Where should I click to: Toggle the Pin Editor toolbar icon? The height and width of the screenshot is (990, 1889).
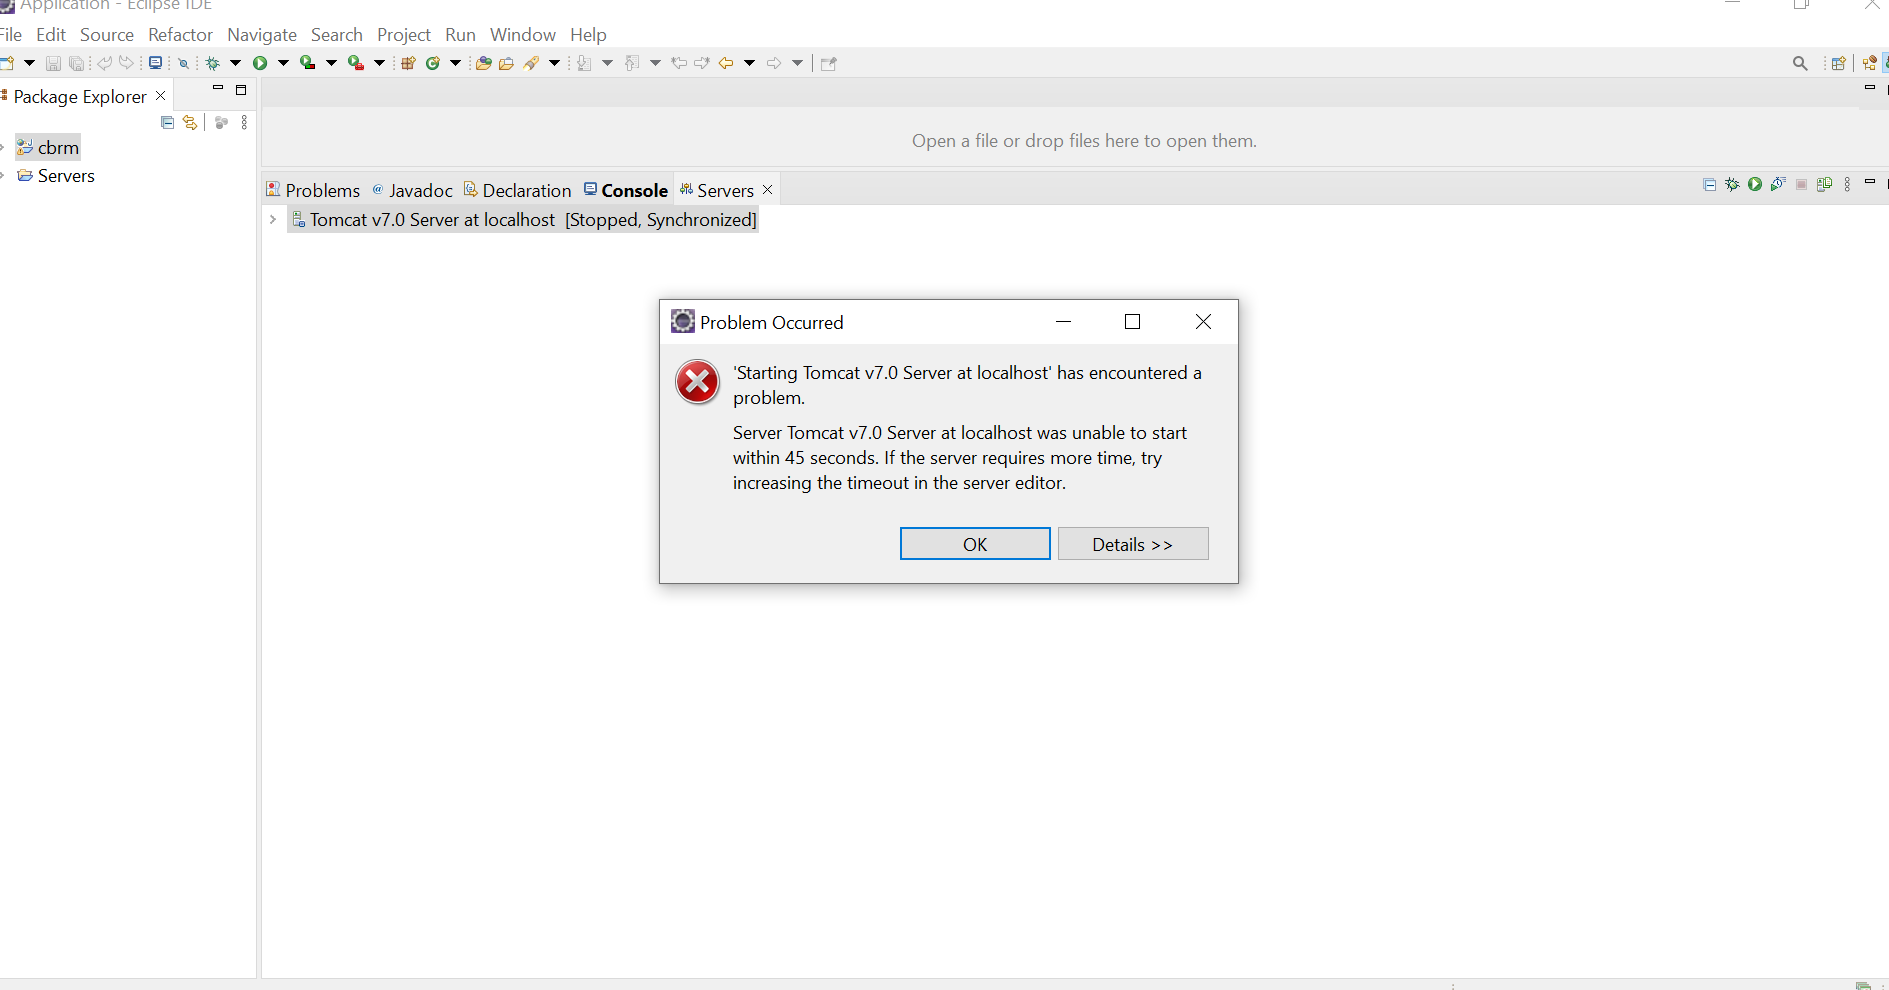click(x=828, y=63)
